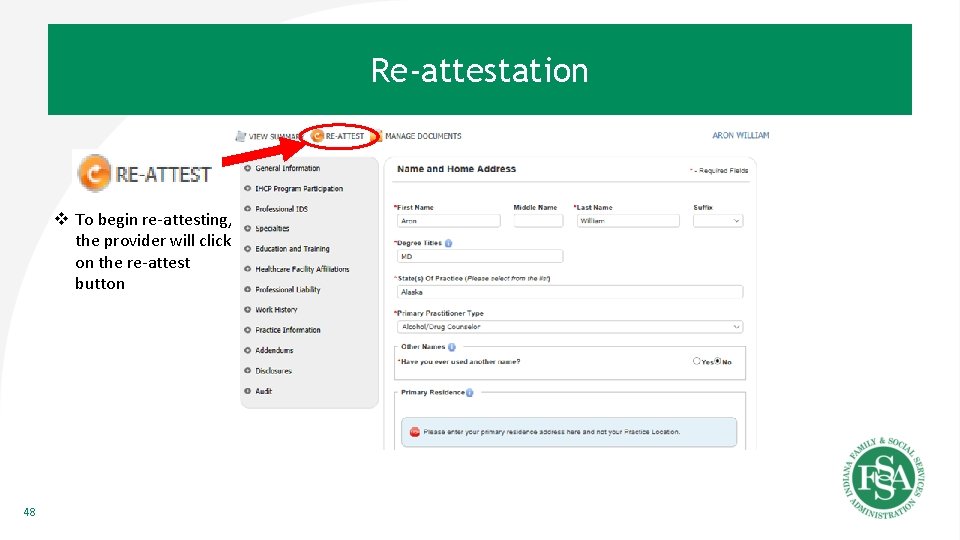
Task: Go to Professional Liability section
Action: [x=288, y=289]
